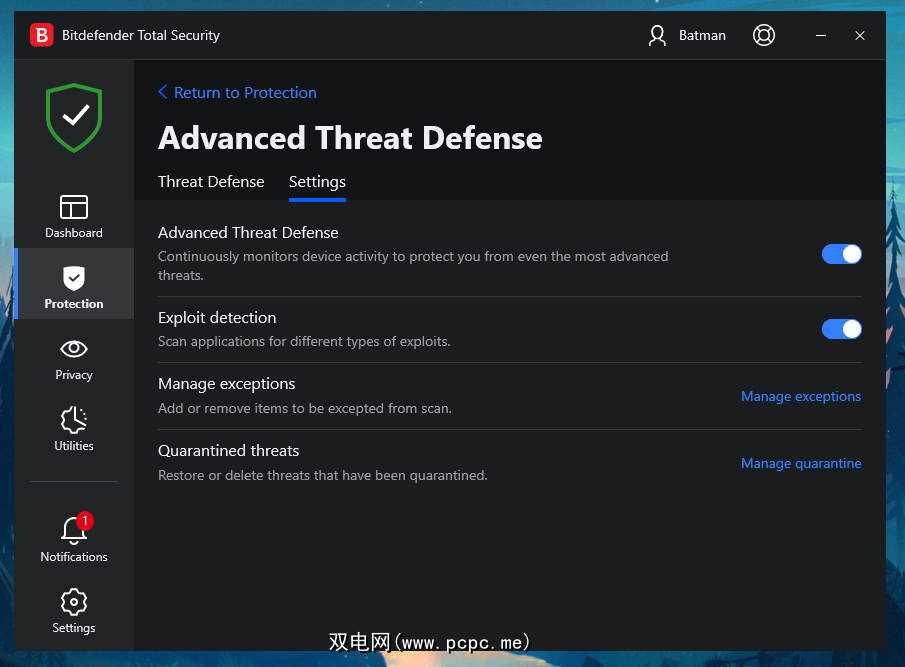Select the Protection shield icon in sidebar

tap(74, 278)
